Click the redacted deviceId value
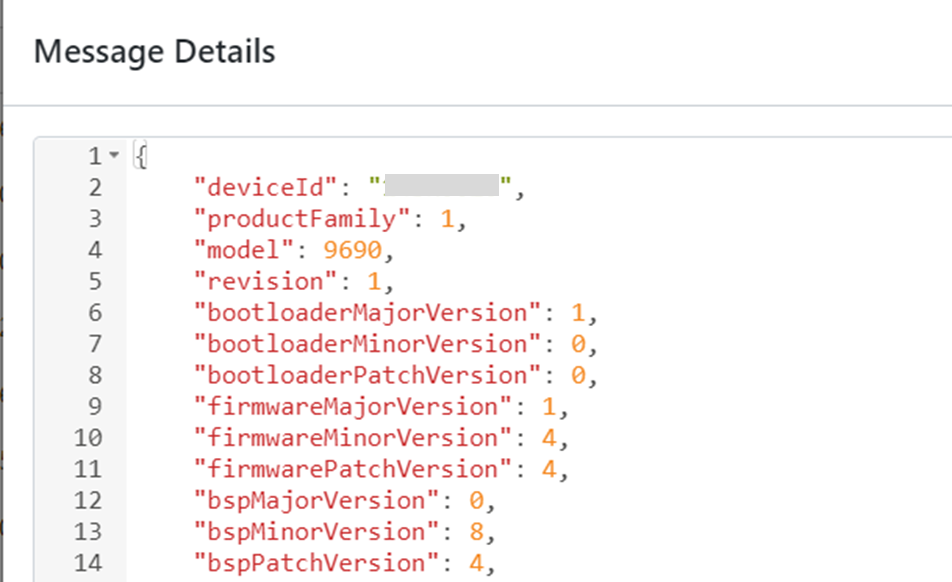The height and width of the screenshot is (582, 952). pyautogui.click(x=441, y=187)
